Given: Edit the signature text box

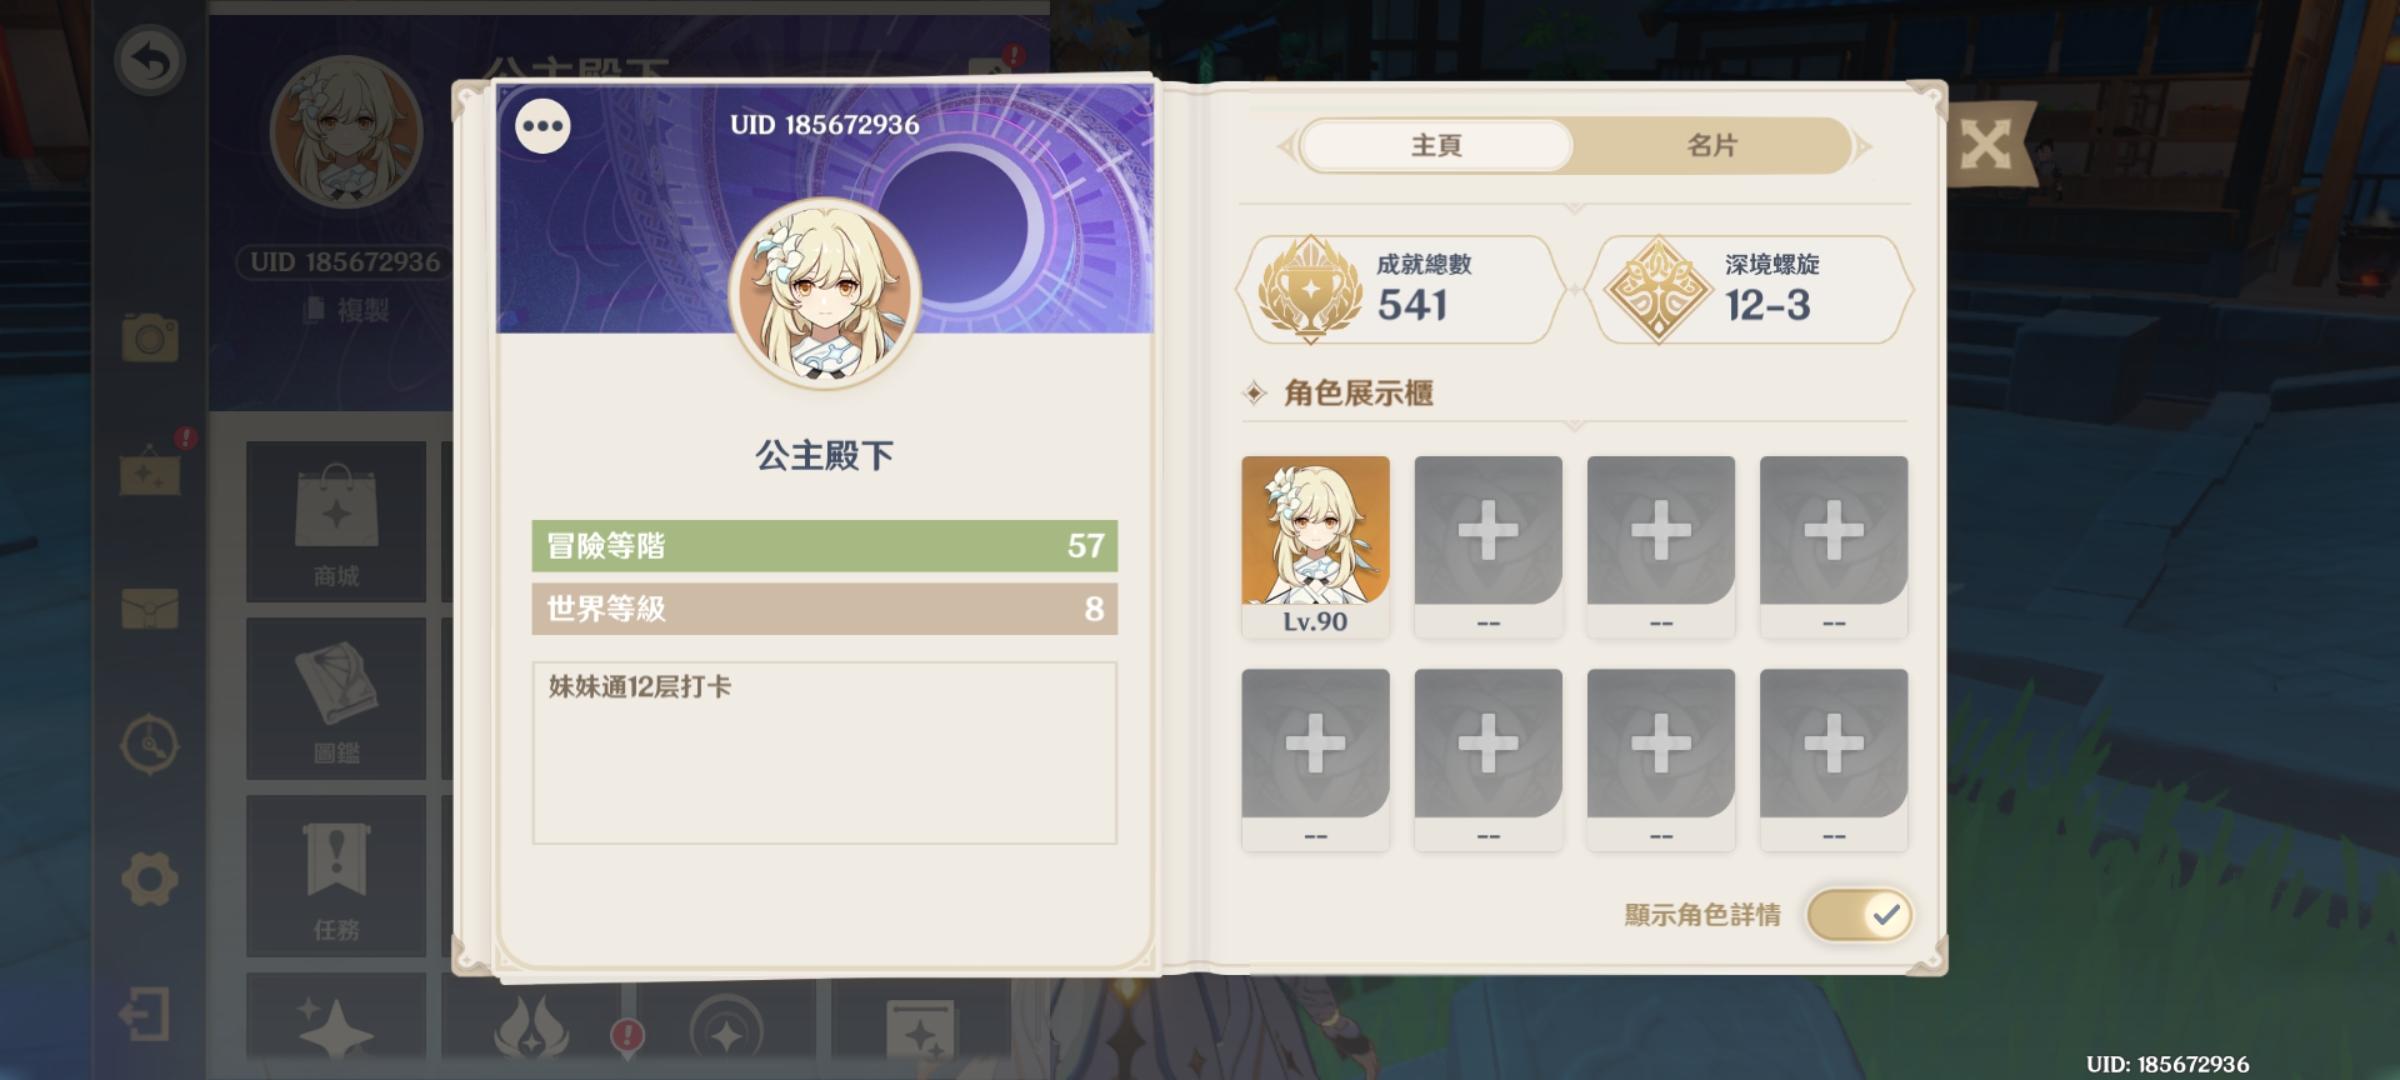Looking at the screenshot, I should coord(824,752).
